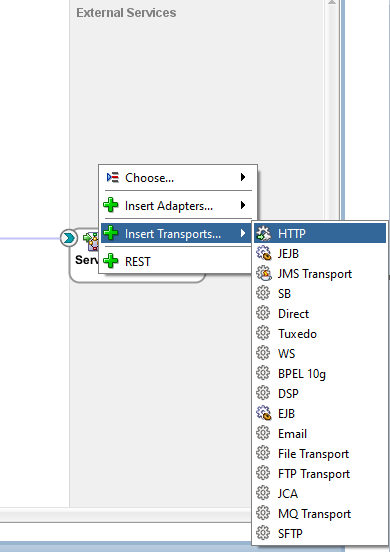Choose JEJB transport option
This screenshot has height=552, width=390.
coord(320,253)
